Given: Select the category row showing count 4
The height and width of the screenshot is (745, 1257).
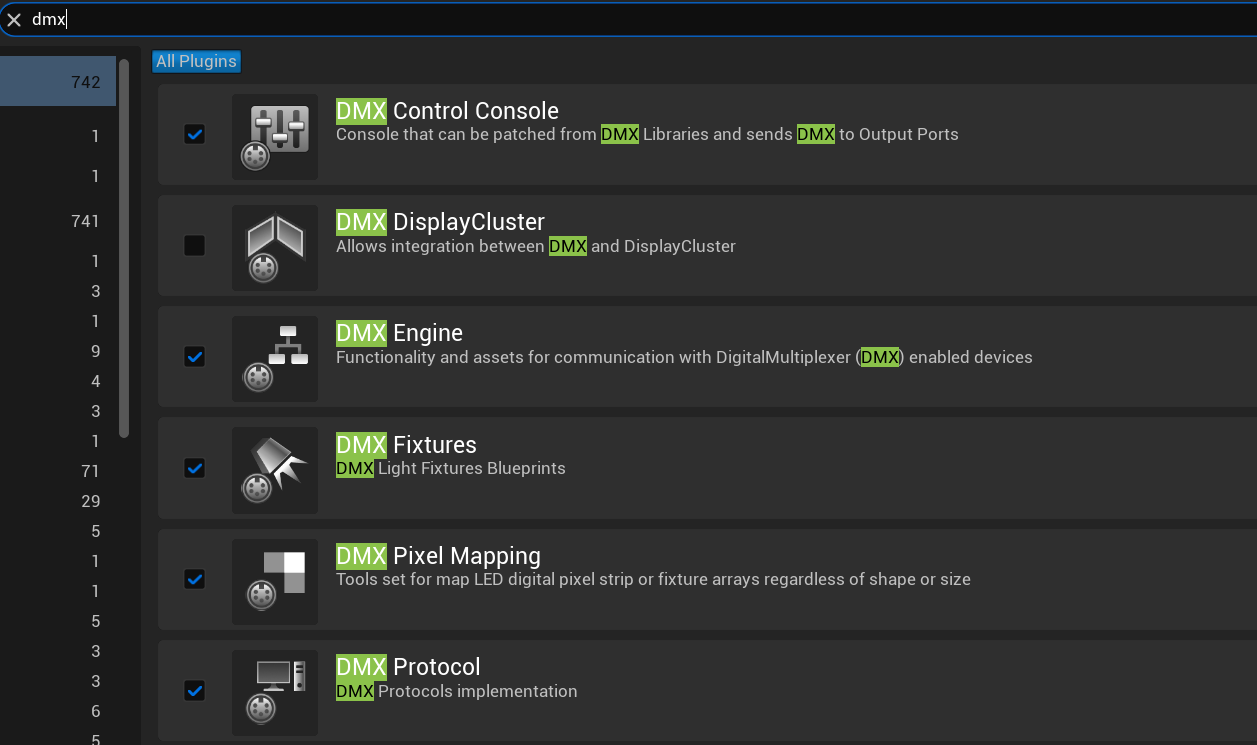Looking at the screenshot, I should click(x=58, y=381).
